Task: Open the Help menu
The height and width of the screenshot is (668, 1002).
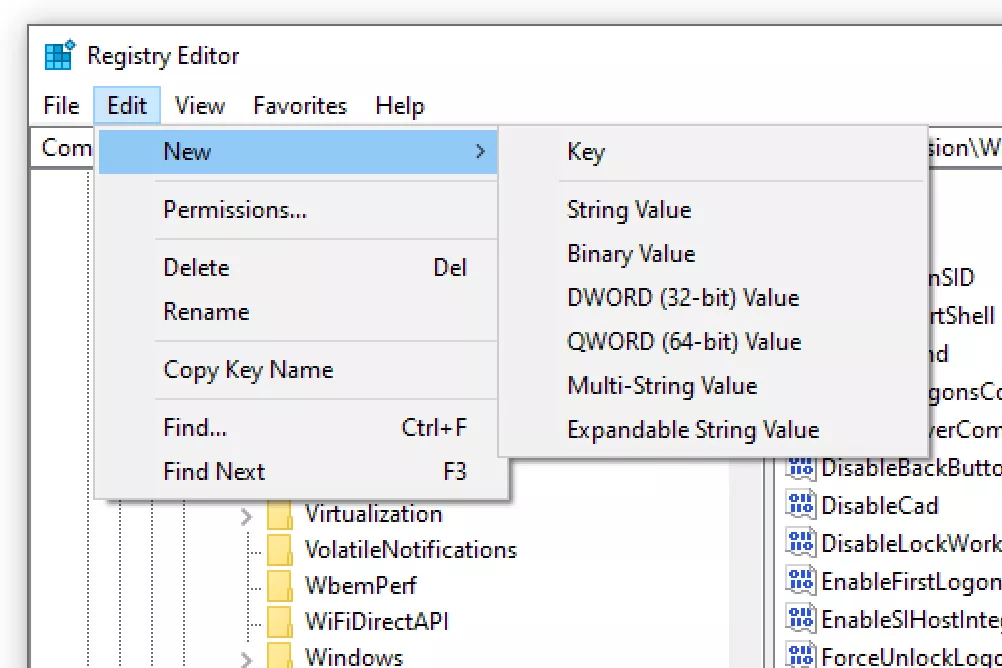Action: 399,105
